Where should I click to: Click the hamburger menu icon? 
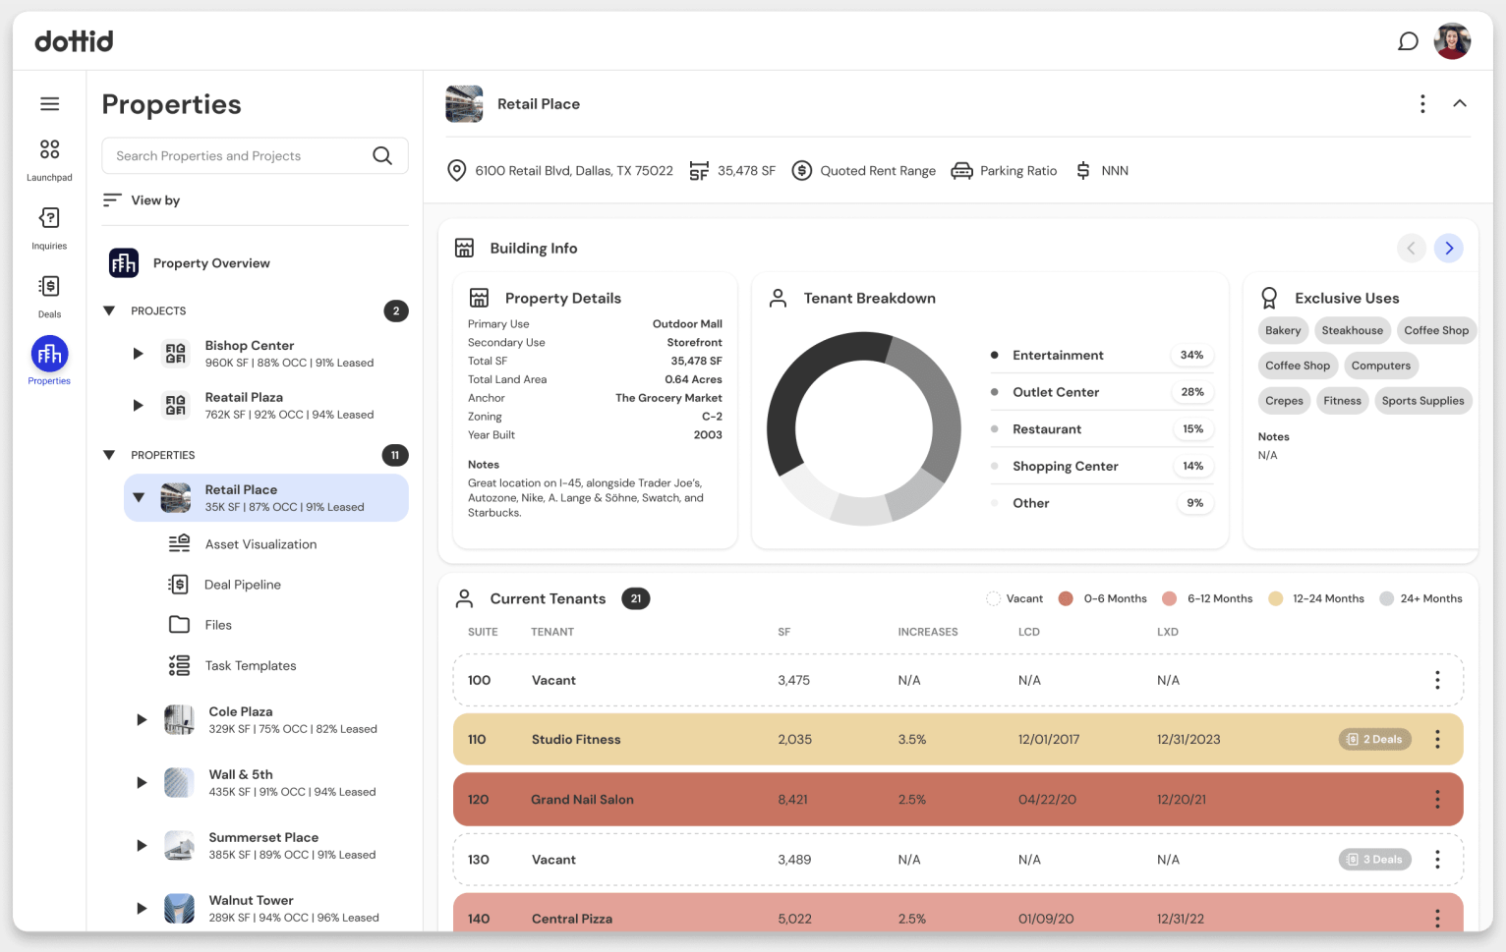(x=49, y=104)
